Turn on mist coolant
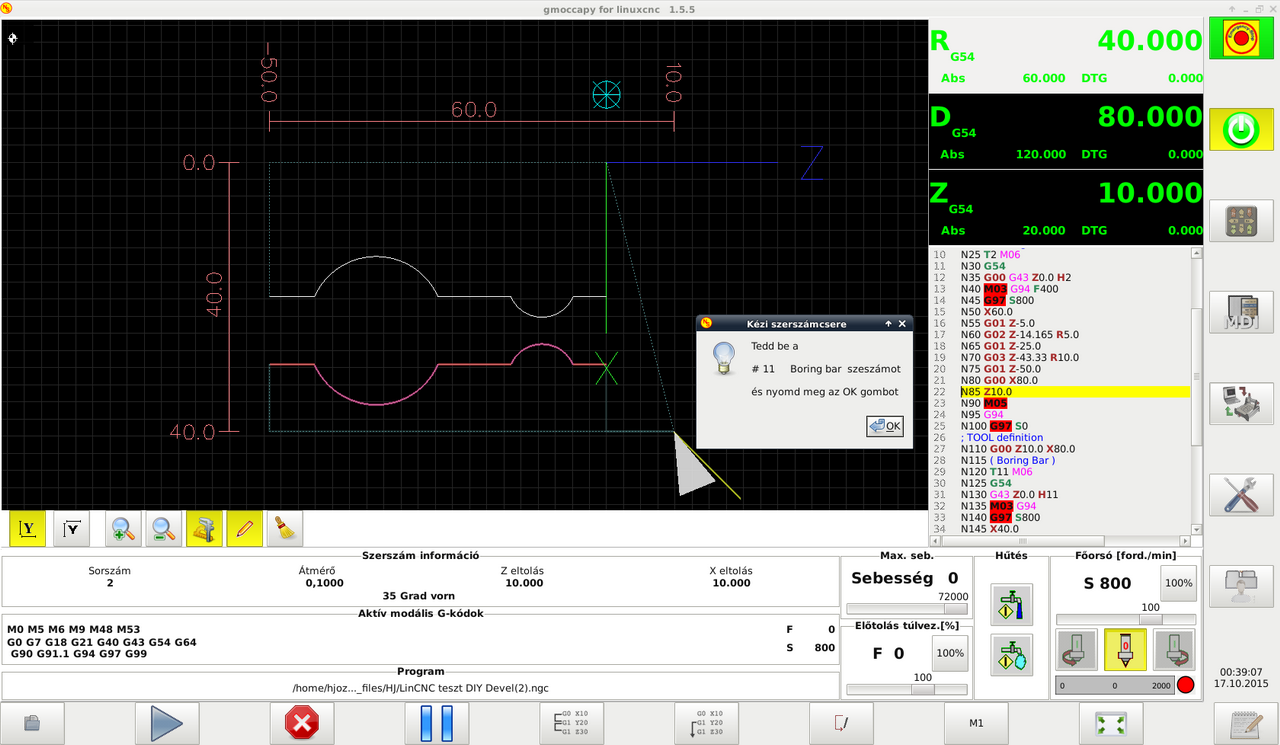1280x745 pixels. click(x=1011, y=654)
